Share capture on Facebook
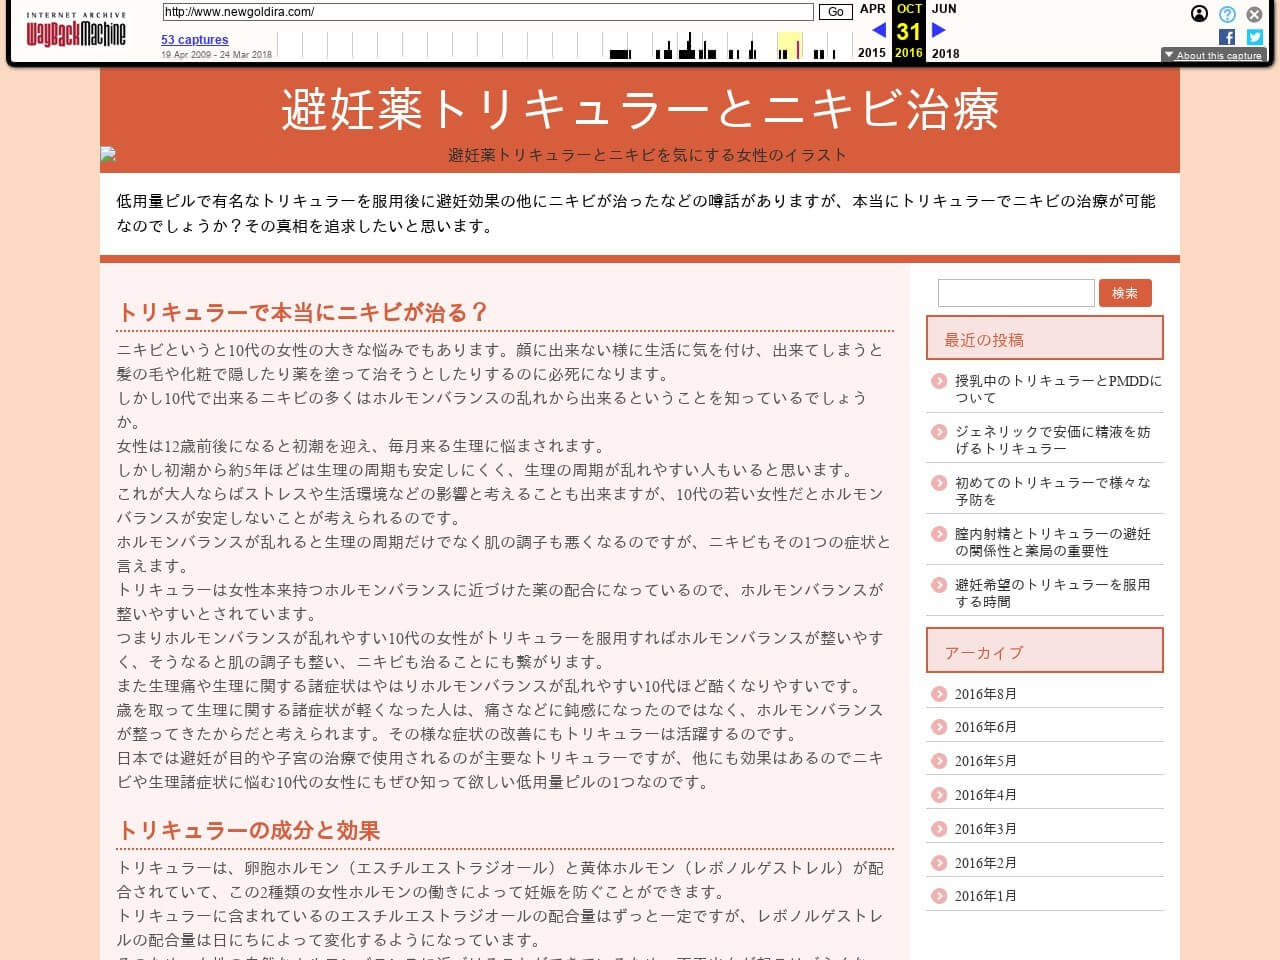 tap(1227, 37)
